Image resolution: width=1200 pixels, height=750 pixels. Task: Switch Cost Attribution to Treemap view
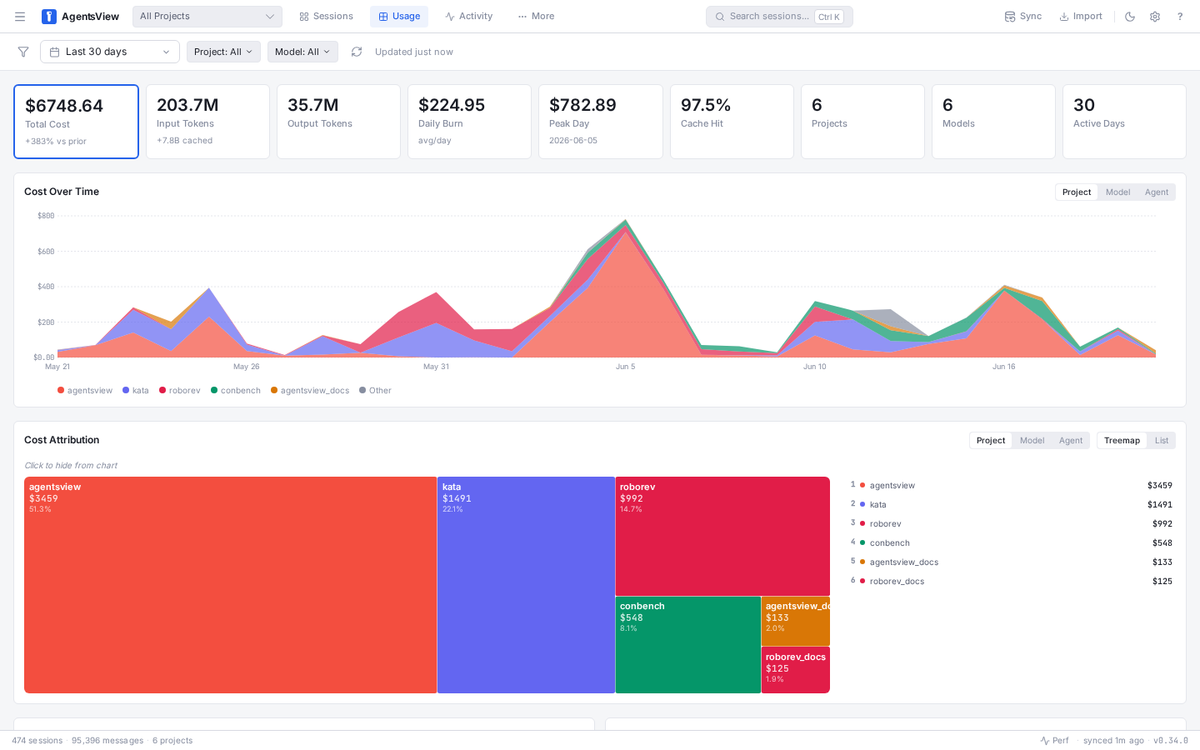click(1122, 440)
